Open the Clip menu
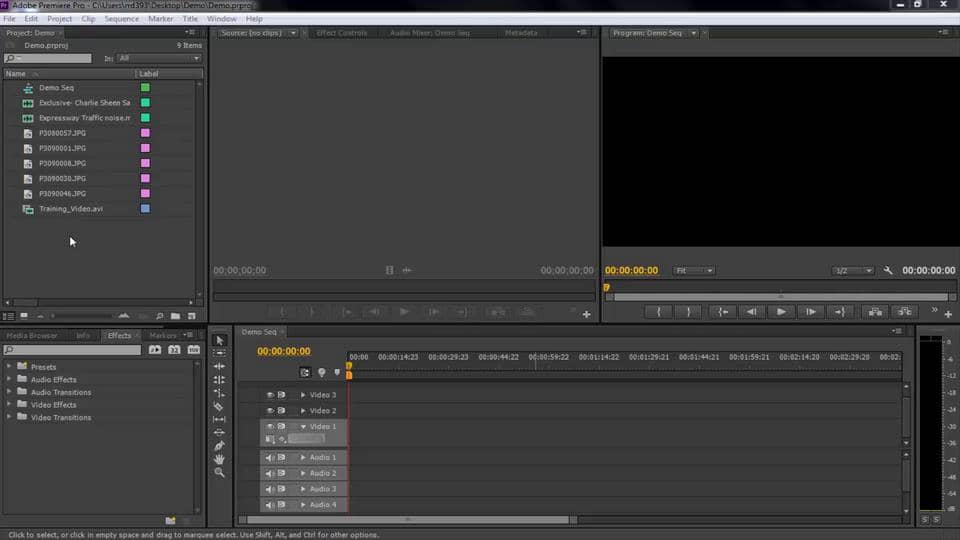Viewport: 960px width, 540px height. (x=88, y=19)
